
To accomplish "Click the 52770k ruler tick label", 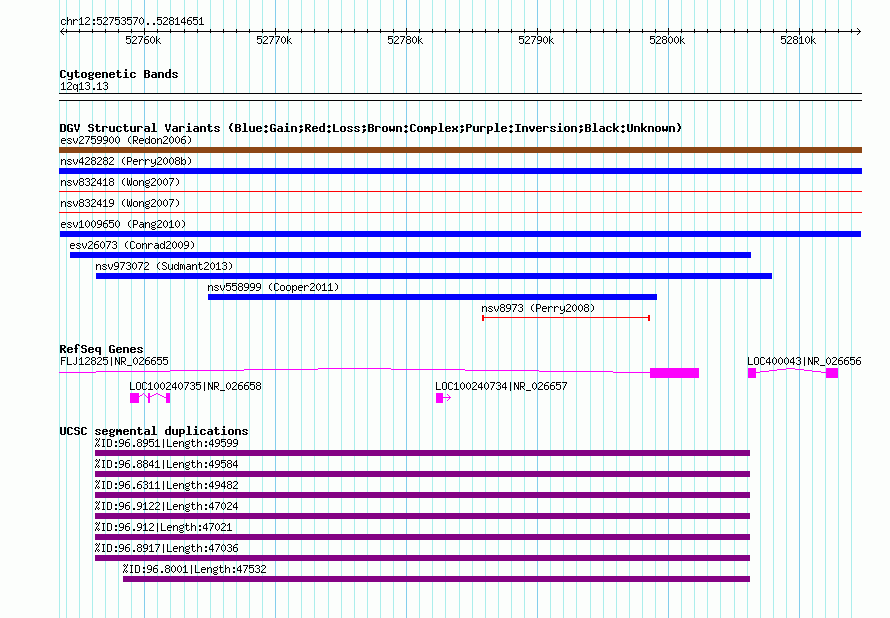I will pyautogui.click(x=274, y=40).
